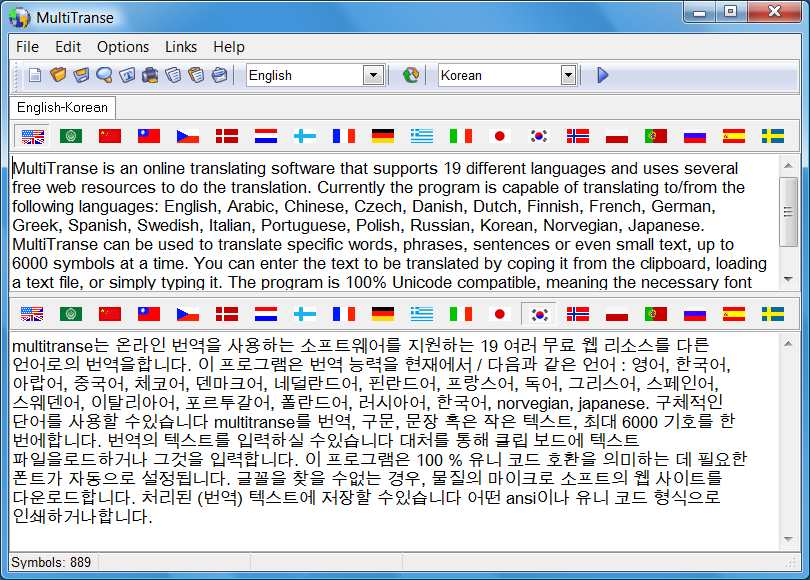810x580 pixels.
Task: Open the Options menu
Action: [123, 47]
